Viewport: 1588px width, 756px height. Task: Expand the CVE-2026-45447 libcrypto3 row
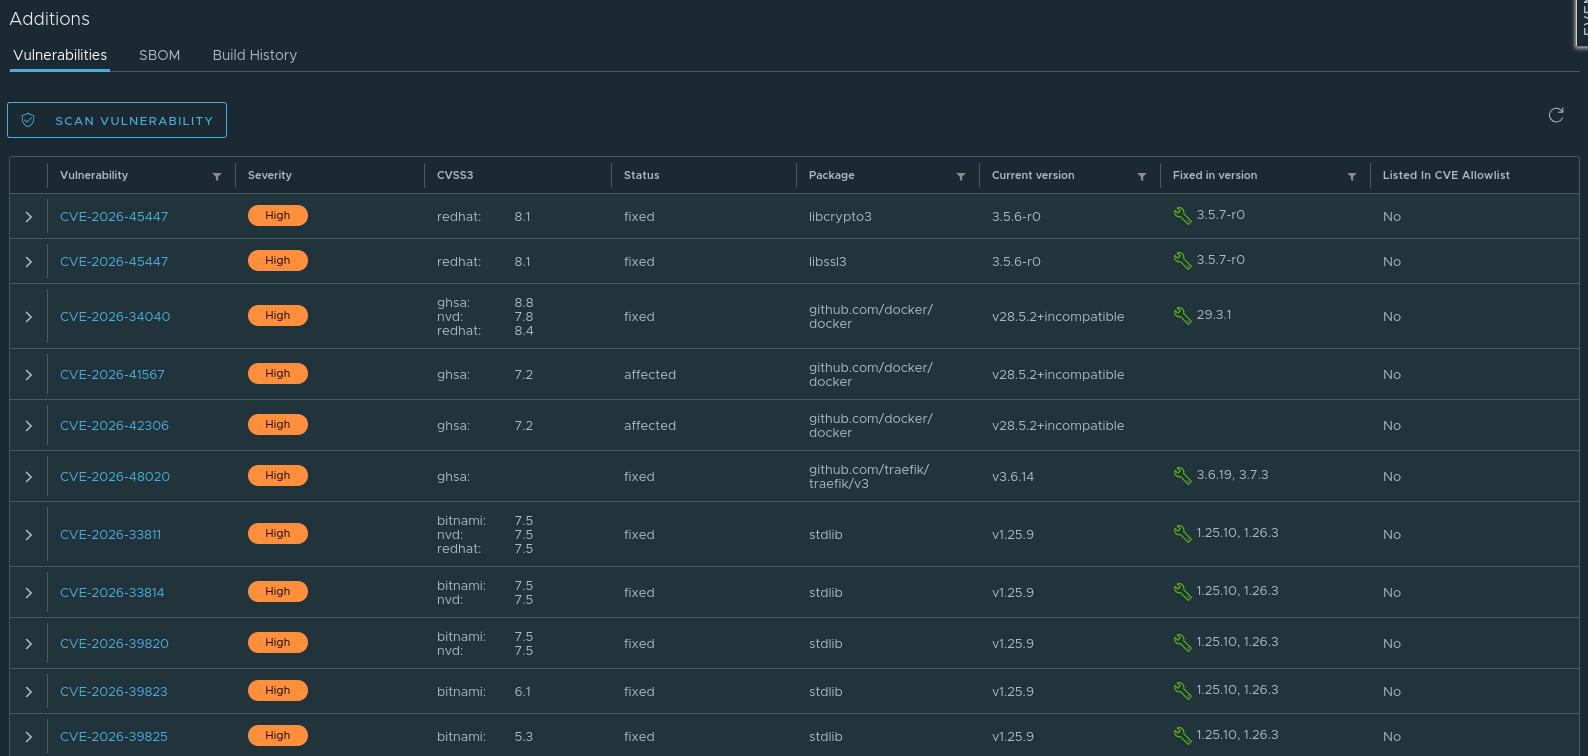coord(29,216)
